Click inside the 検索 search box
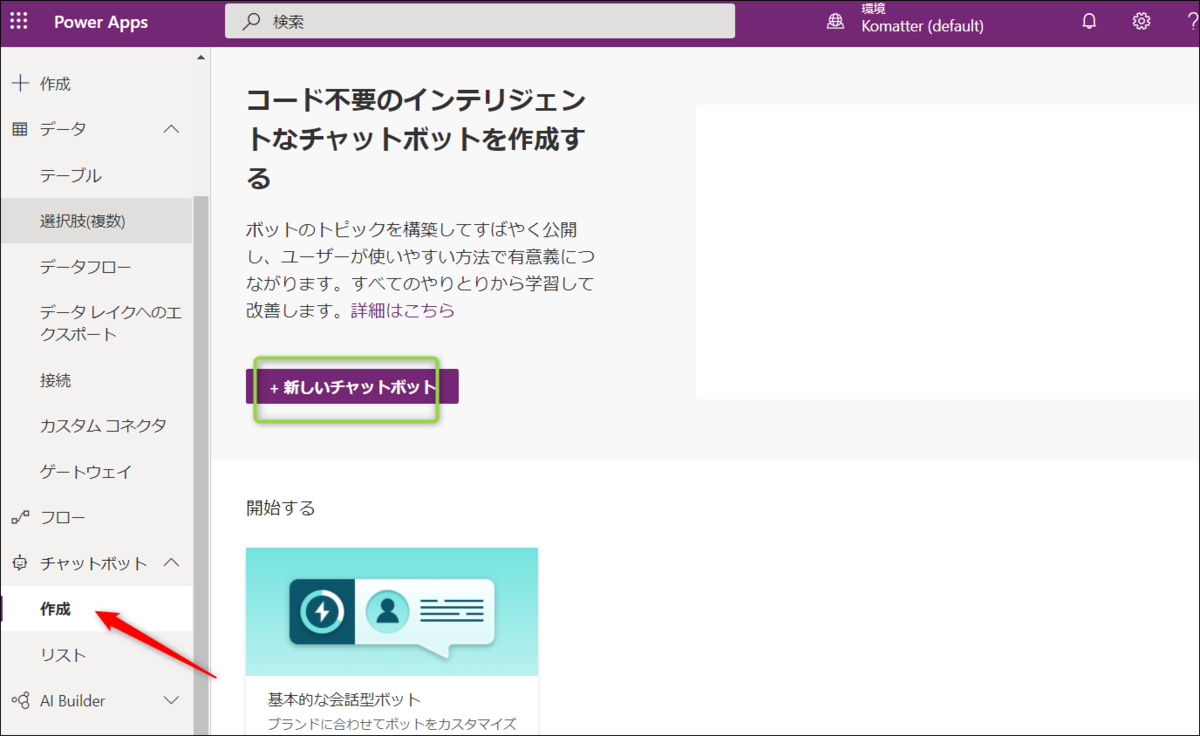 pos(480,21)
